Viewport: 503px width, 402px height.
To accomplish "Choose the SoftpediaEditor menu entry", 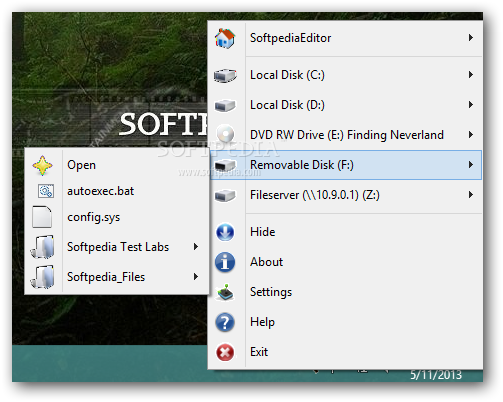I will pyautogui.click(x=346, y=38).
